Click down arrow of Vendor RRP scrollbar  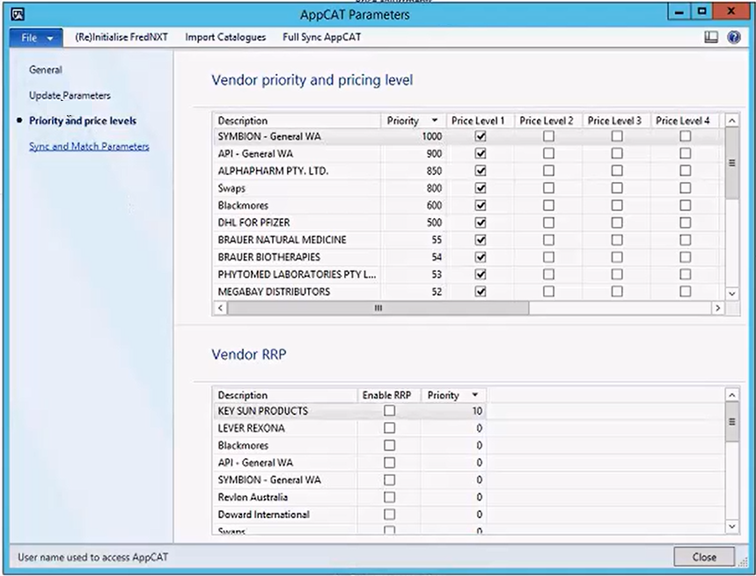732,526
